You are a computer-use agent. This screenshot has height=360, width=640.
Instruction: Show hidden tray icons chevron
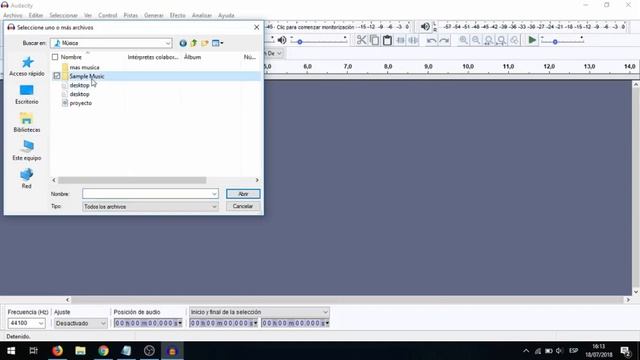pyautogui.click(x=526, y=351)
